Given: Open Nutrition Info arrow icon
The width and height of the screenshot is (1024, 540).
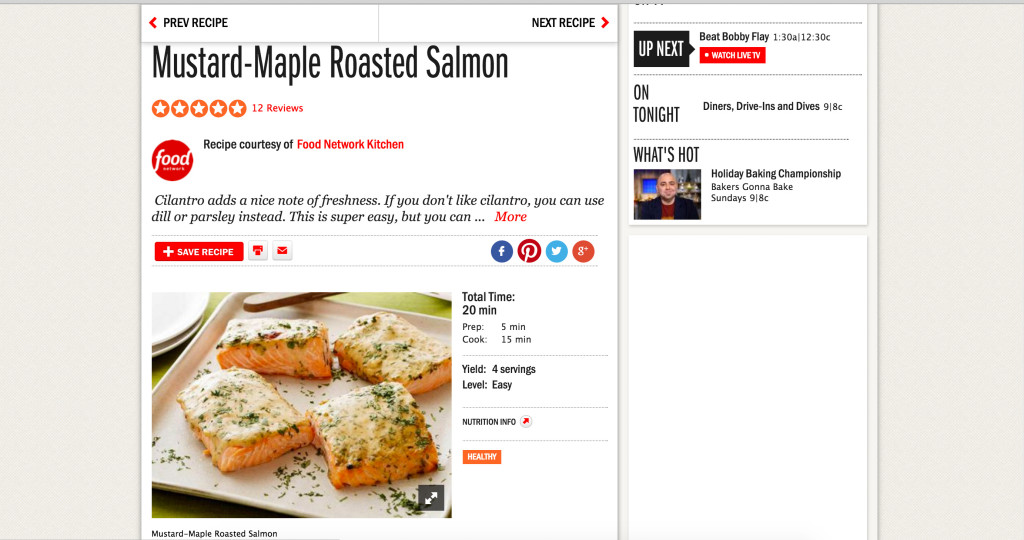Looking at the screenshot, I should point(526,422).
